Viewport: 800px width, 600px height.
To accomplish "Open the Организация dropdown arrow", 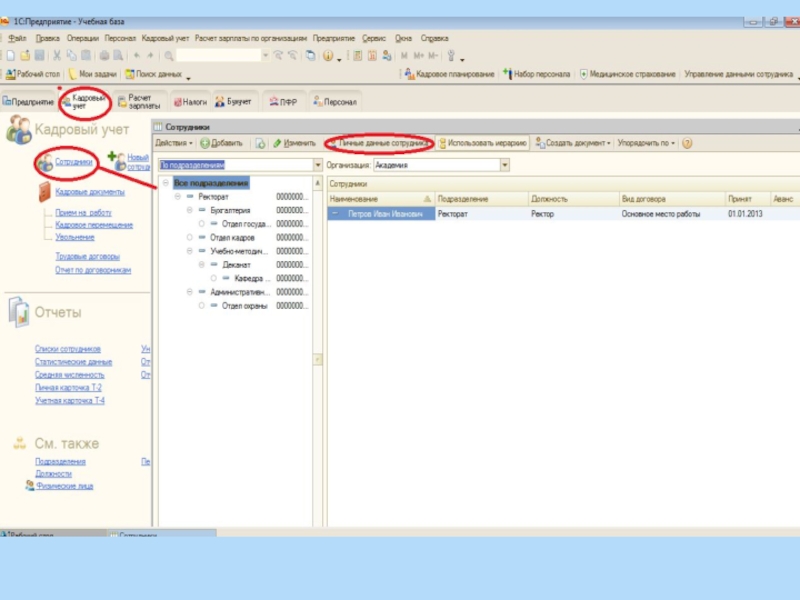I will (x=505, y=164).
